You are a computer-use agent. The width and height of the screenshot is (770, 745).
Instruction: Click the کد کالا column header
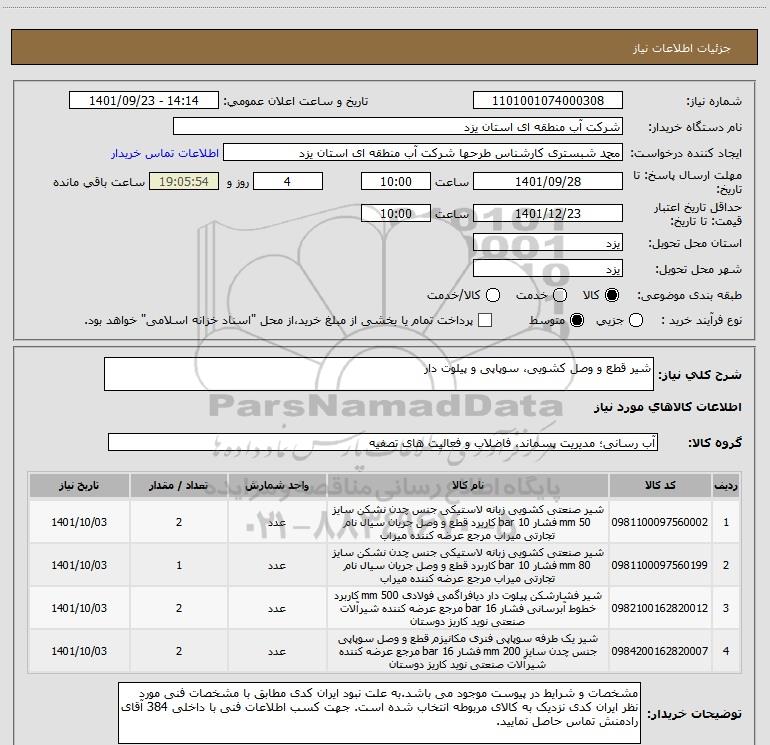(x=660, y=485)
